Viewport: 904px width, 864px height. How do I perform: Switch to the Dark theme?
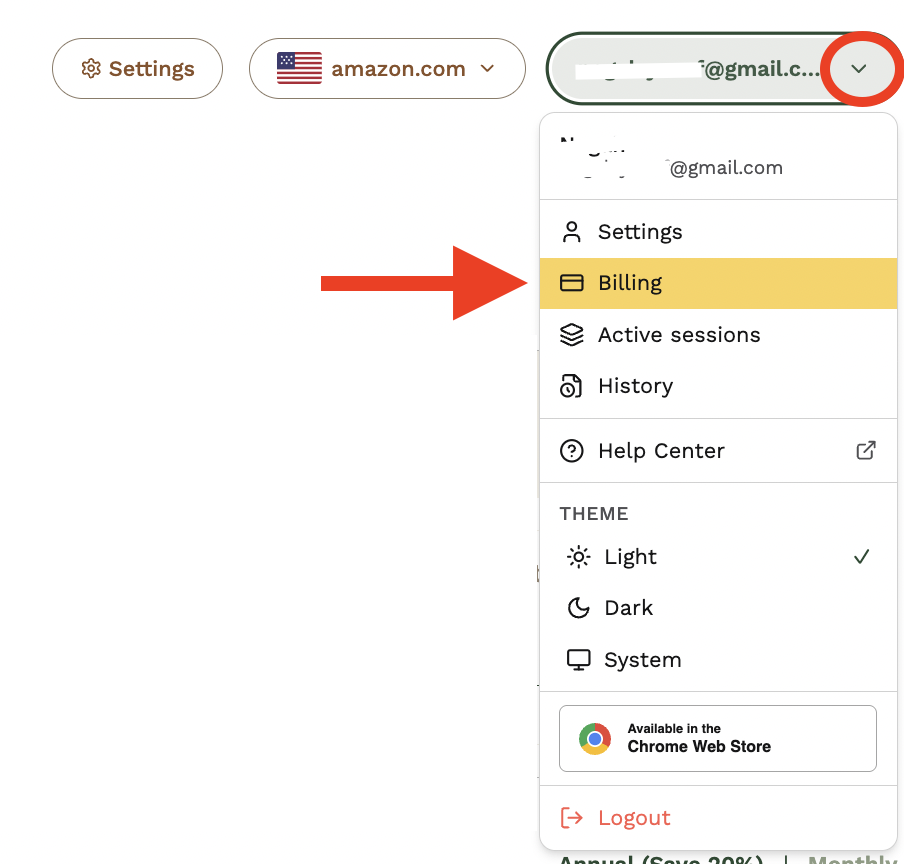(x=718, y=608)
